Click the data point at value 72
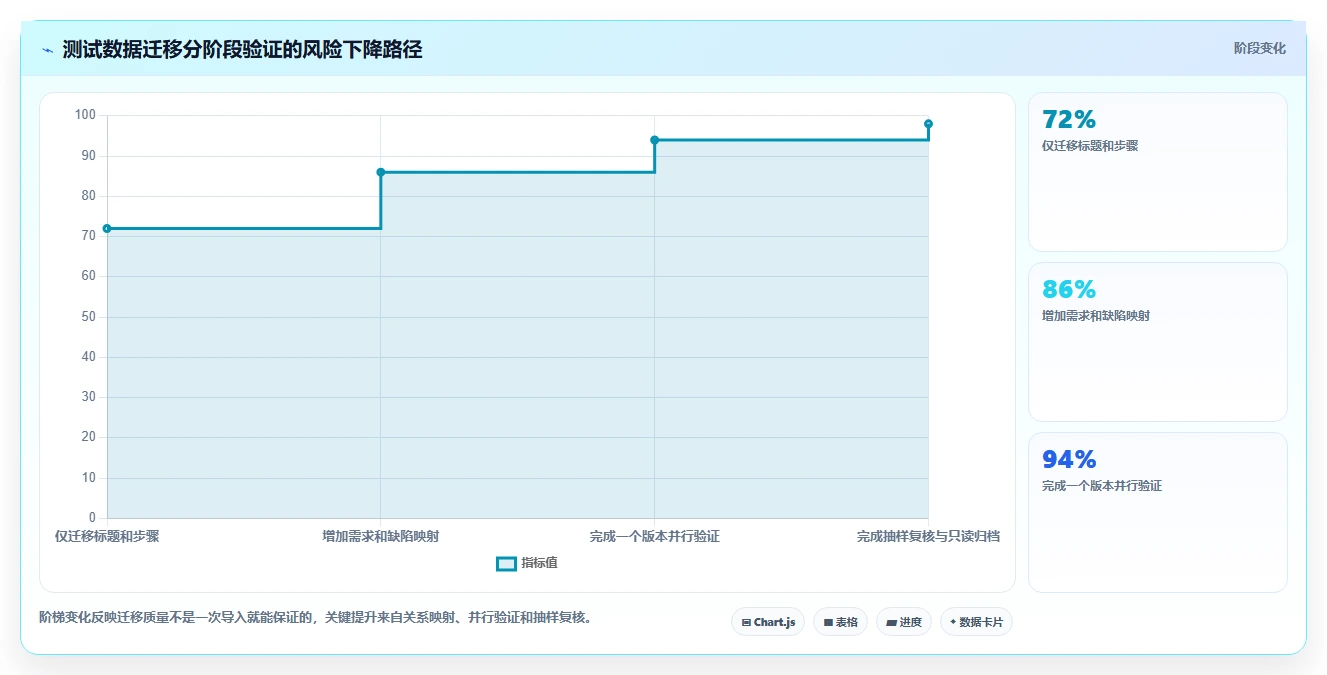Viewport: 1327px width, 675px height. click(x=107, y=229)
